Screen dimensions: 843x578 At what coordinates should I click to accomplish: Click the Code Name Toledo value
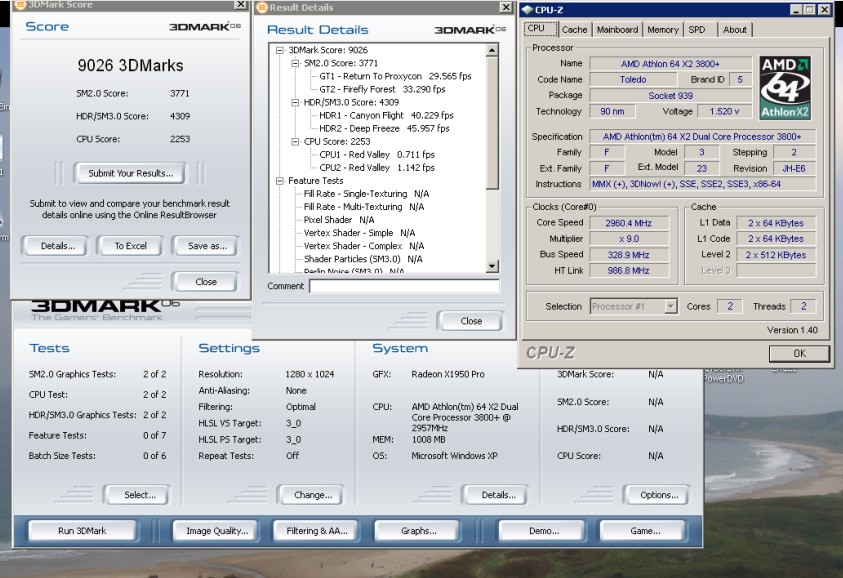(x=633, y=80)
